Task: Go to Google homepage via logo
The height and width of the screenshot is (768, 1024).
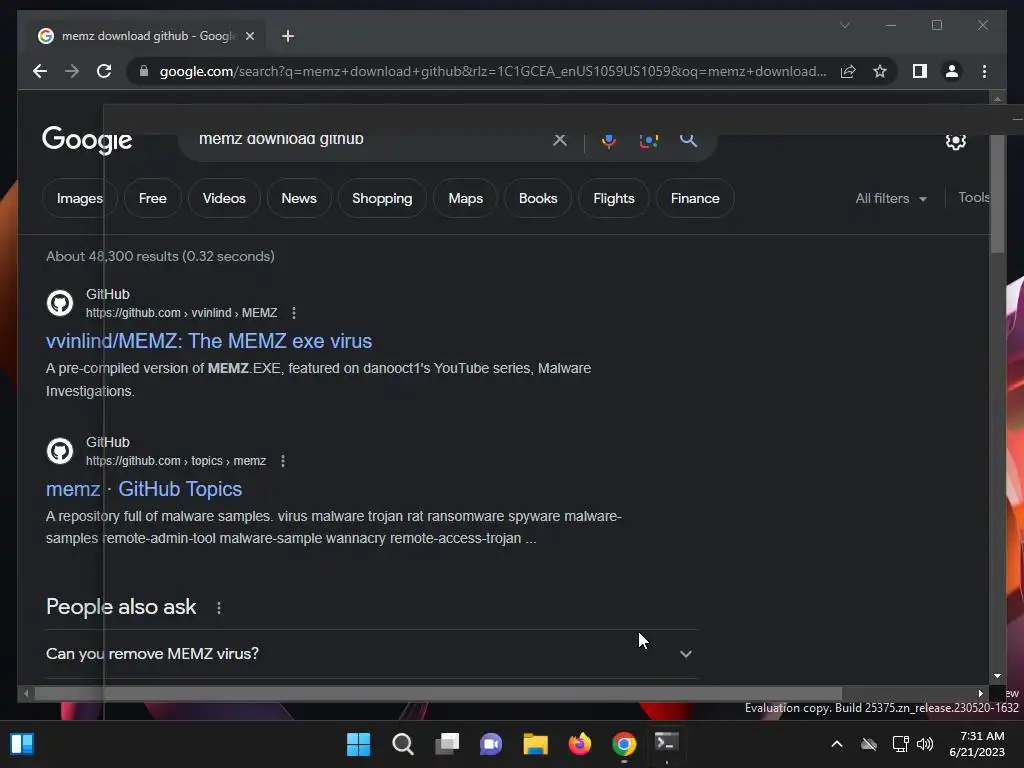Action: coord(87,140)
